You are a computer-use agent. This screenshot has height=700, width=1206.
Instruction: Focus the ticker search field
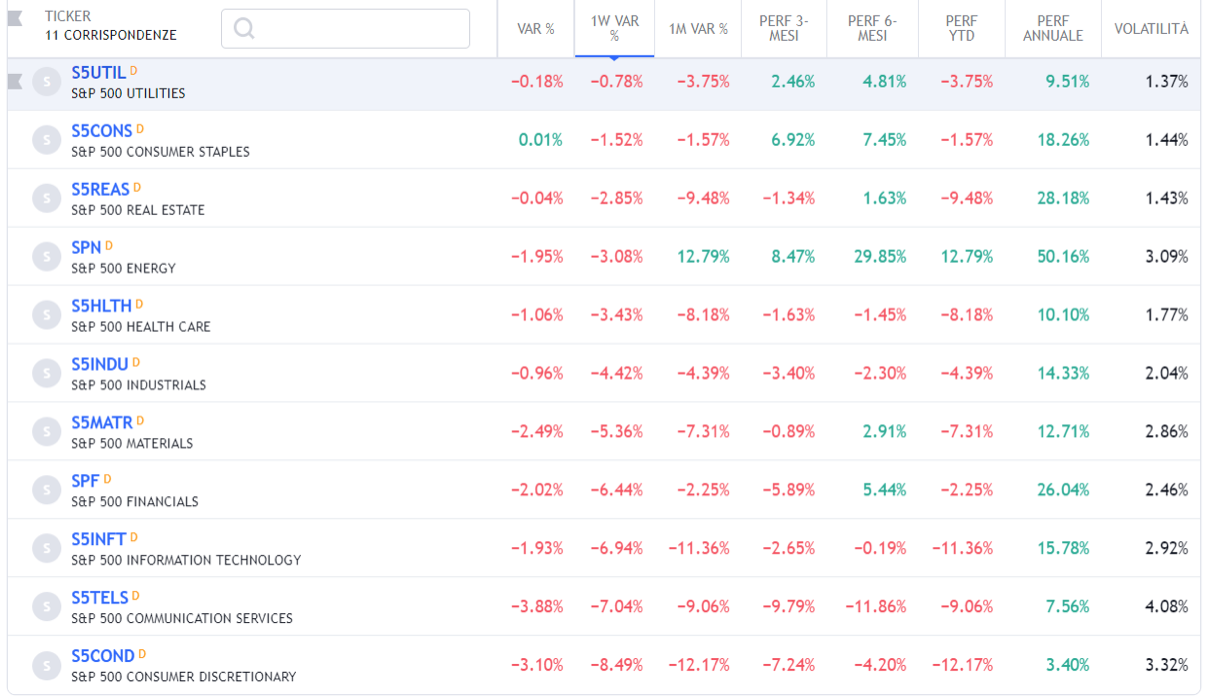(345, 29)
